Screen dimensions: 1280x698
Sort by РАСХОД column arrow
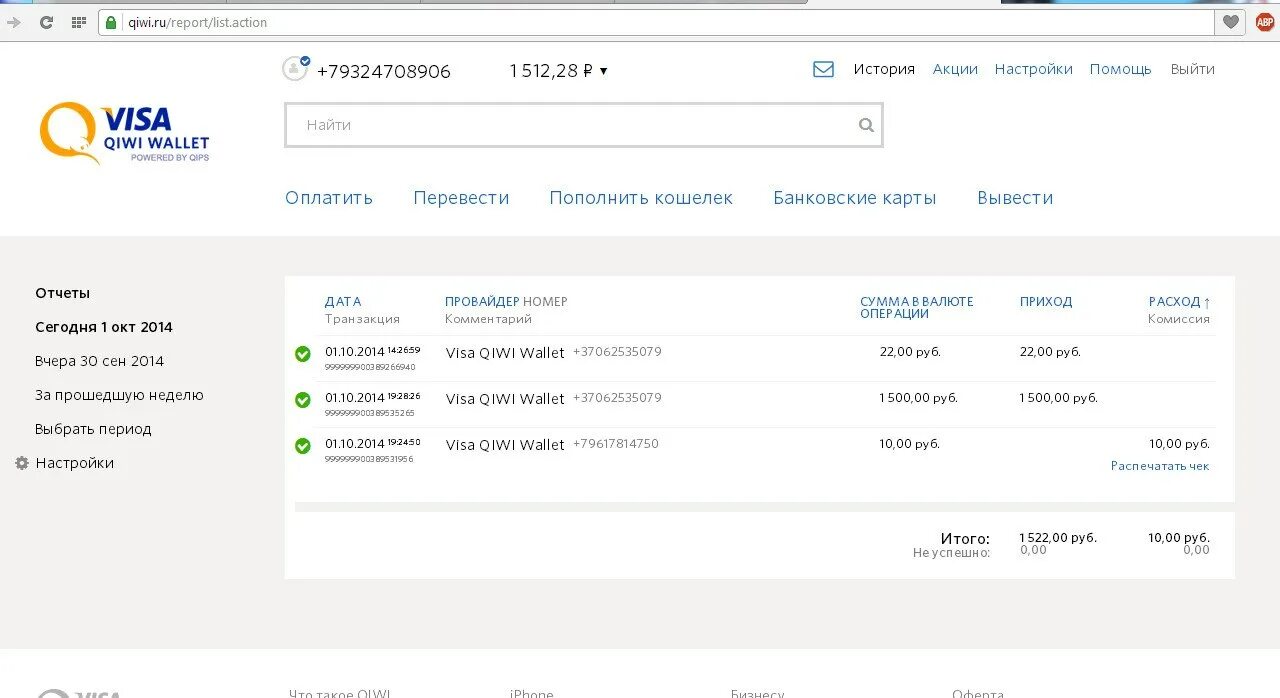[1207, 302]
